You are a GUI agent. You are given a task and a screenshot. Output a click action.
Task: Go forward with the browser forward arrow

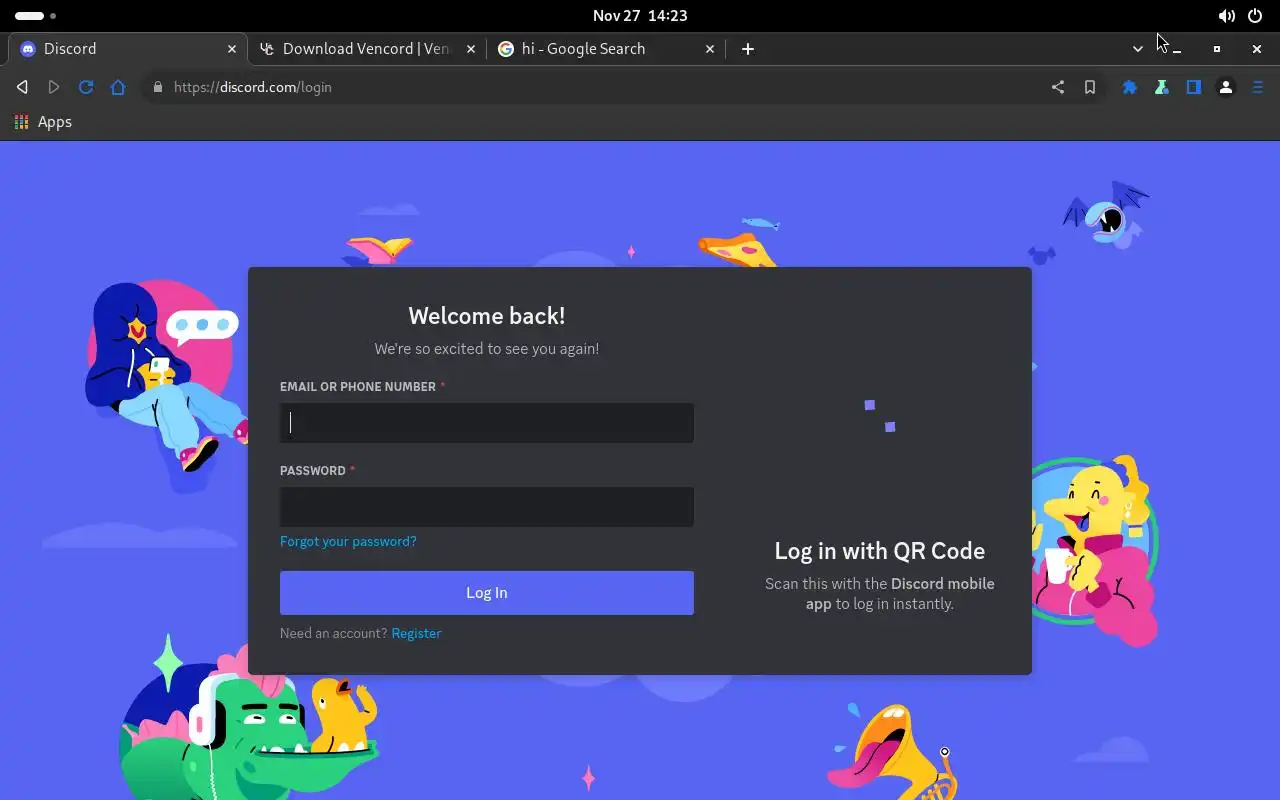(54, 87)
